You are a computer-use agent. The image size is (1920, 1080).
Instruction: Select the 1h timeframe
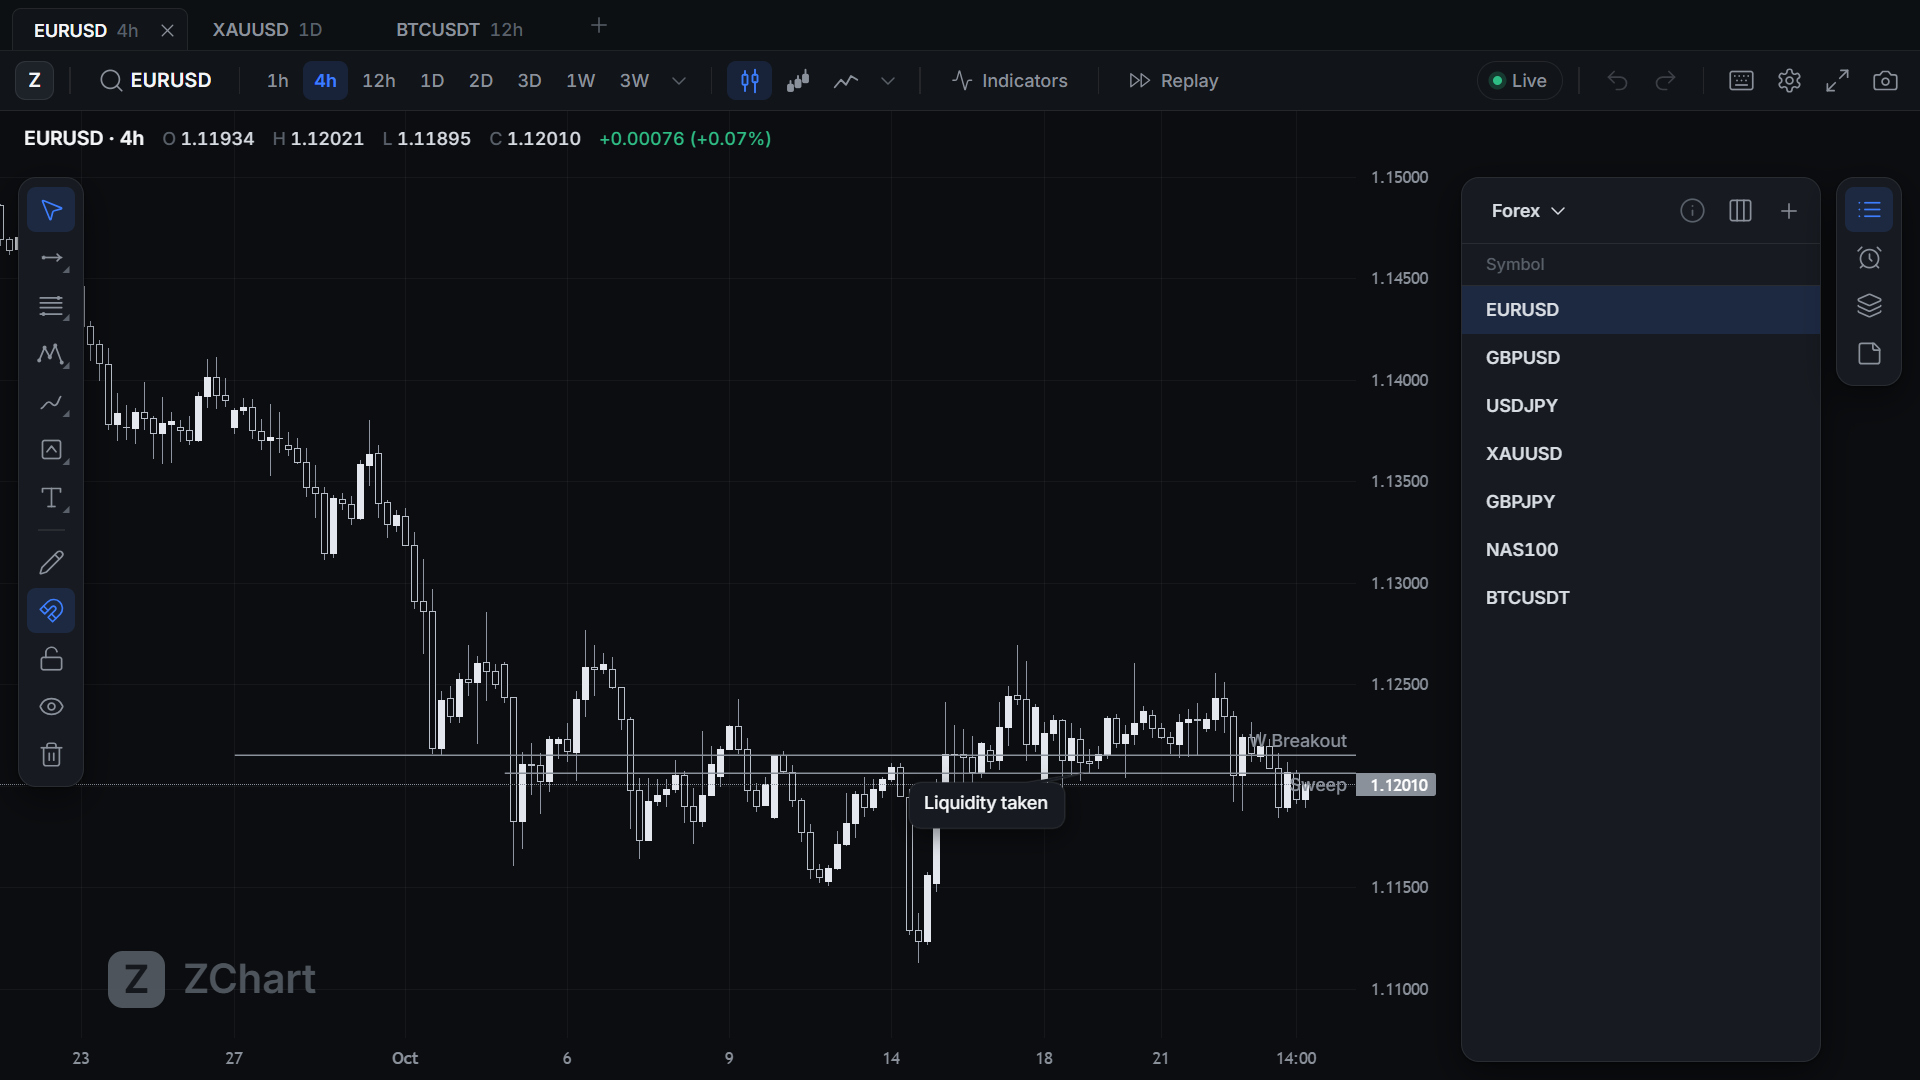tap(277, 81)
